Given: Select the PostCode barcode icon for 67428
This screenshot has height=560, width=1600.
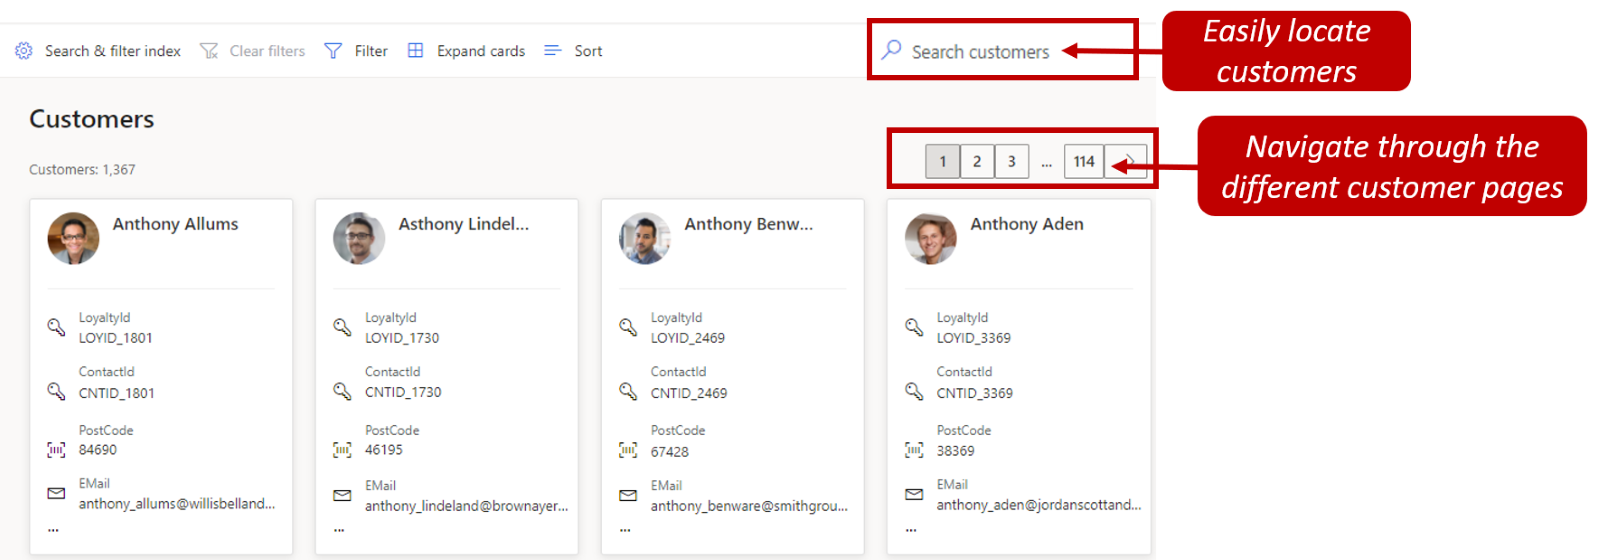Looking at the screenshot, I should (628, 450).
